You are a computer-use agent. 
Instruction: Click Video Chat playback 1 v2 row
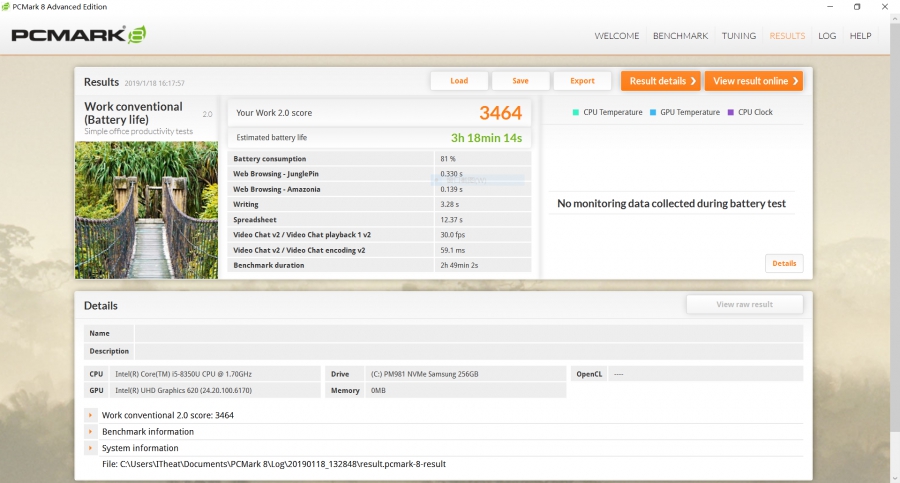379,235
